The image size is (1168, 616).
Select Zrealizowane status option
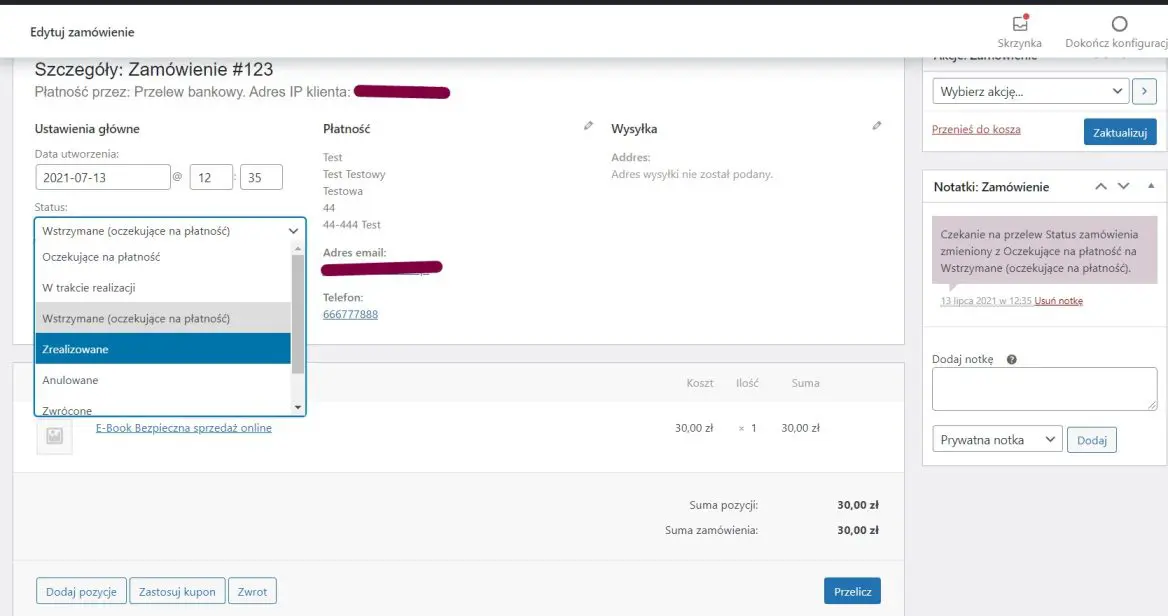pyautogui.click(x=163, y=349)
